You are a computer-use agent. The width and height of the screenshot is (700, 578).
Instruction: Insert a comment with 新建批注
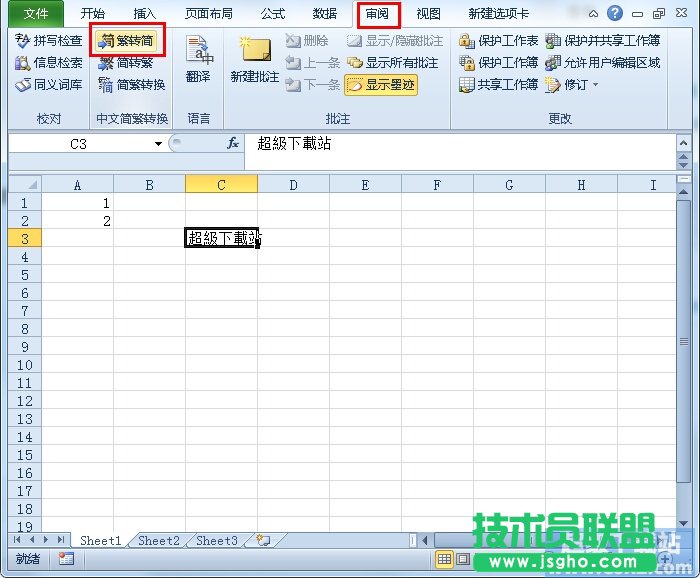click(255, 62)
